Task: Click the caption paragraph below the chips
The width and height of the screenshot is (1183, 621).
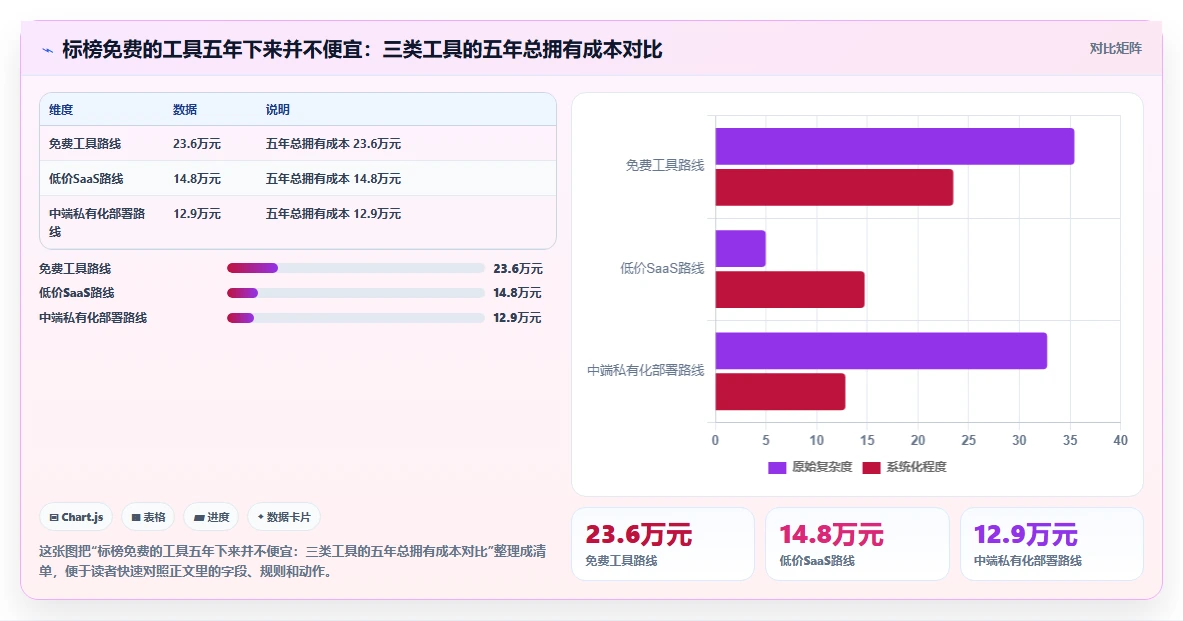Action: point(293,561)
